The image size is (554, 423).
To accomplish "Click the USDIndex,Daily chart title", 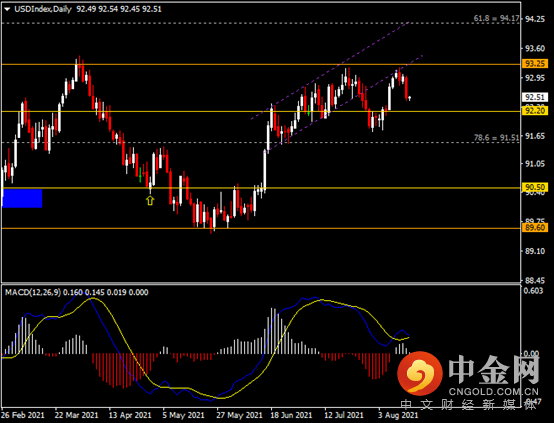I will 43,9.
